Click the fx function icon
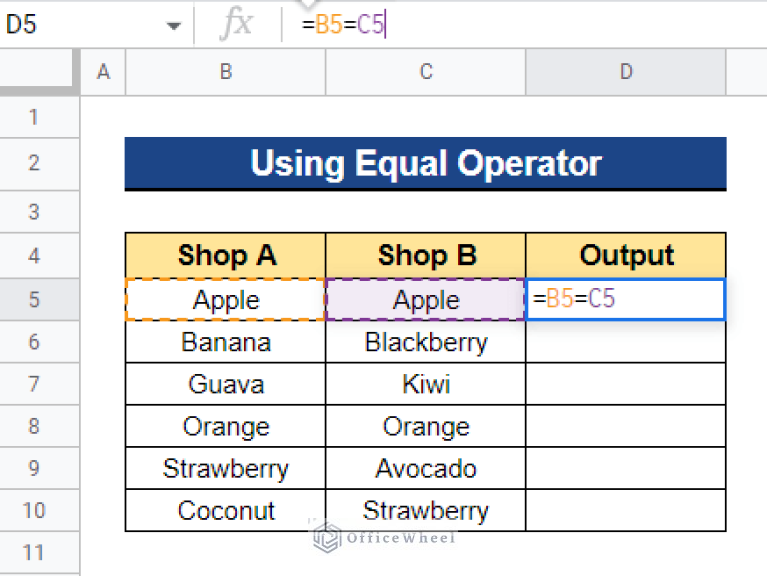767x576 pixels. pos(236,24)
